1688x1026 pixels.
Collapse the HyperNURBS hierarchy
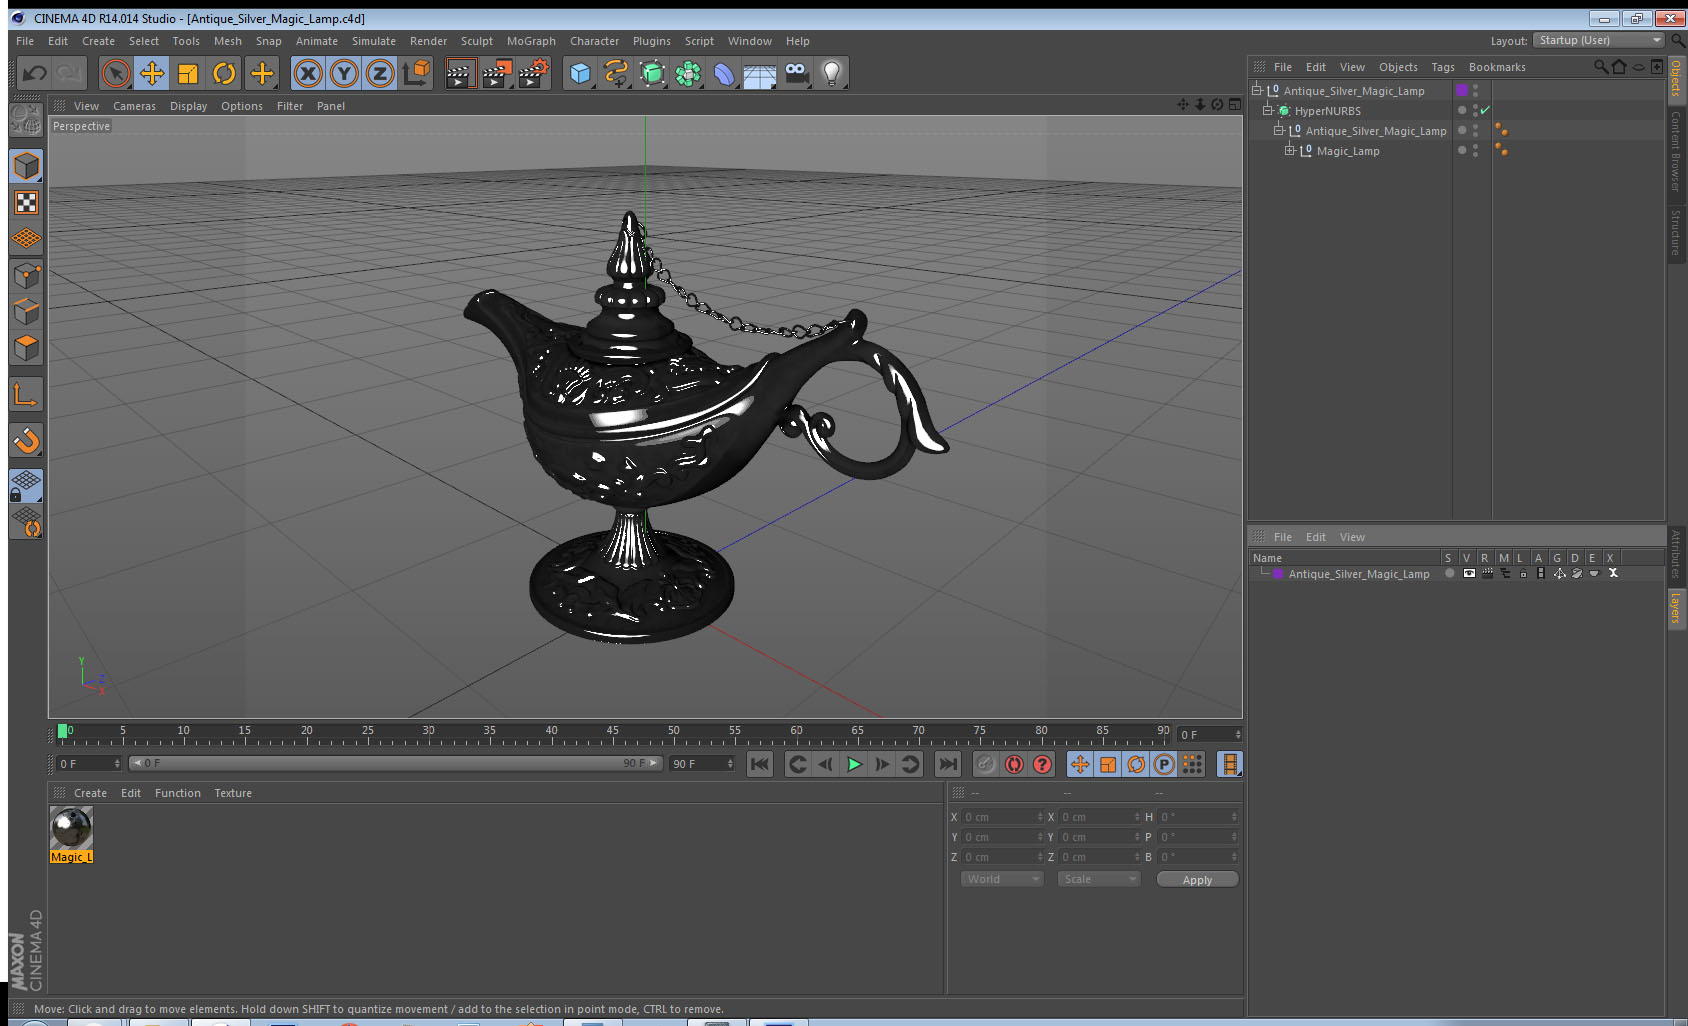(x=1268, y=110)
